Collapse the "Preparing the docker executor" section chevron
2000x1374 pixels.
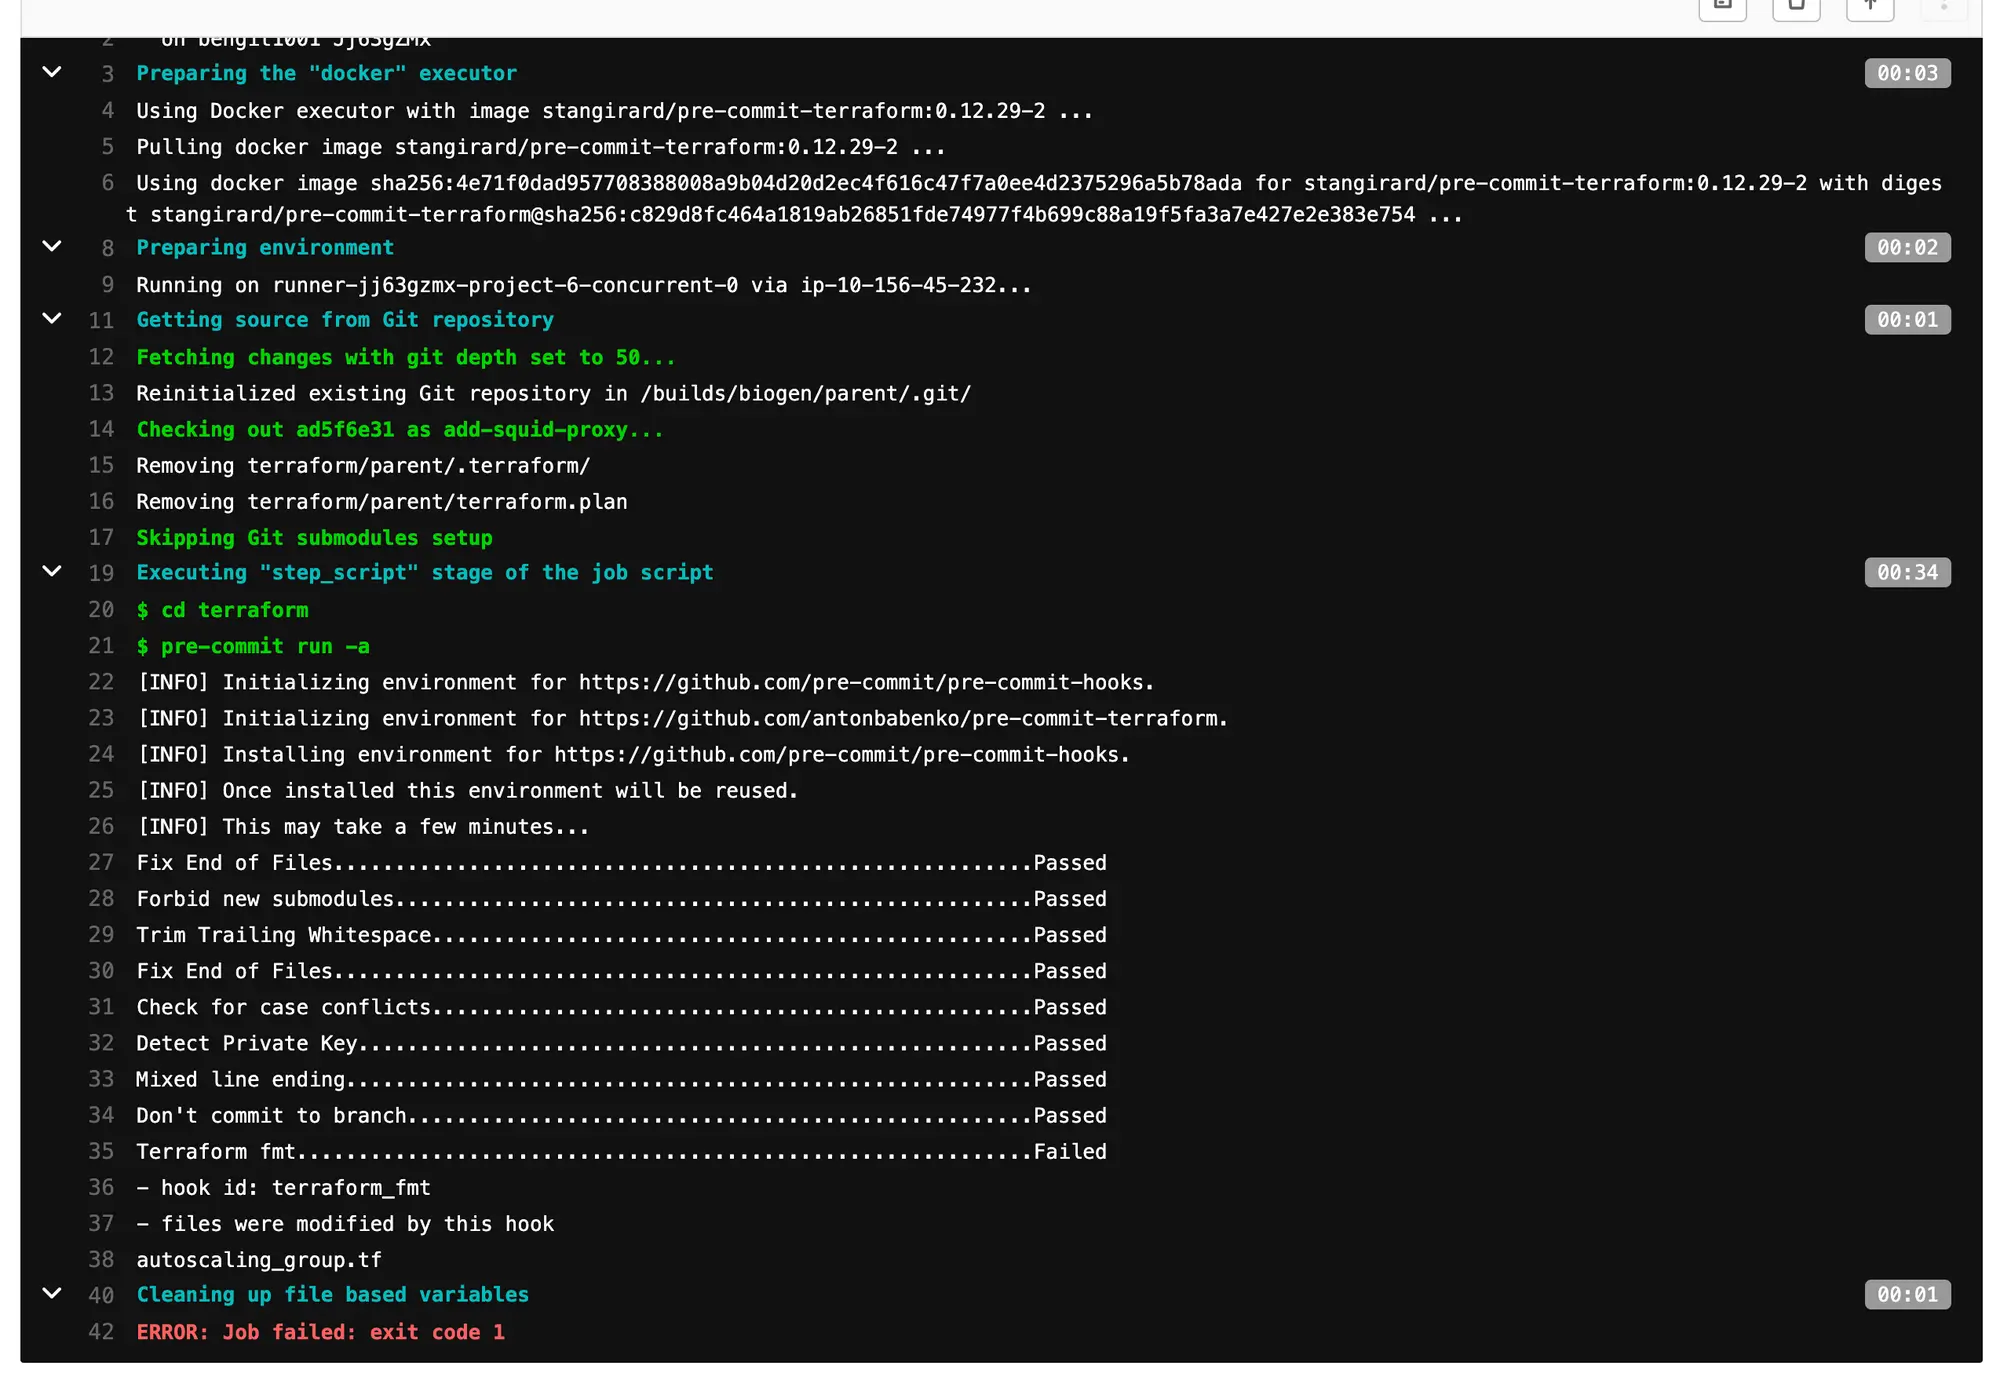coord(52,73)
